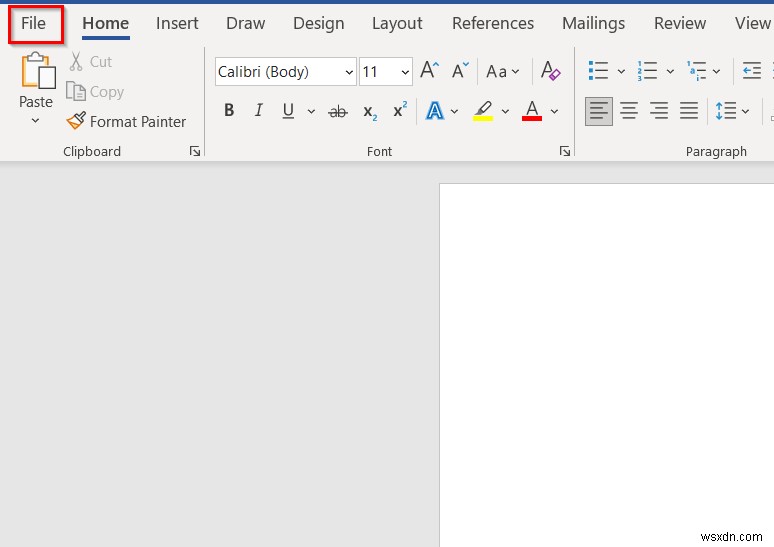Image resolution: width=774 pixels, height=547 pixels.
Task: Expand font color dropdown arrow
Action: 554,112
